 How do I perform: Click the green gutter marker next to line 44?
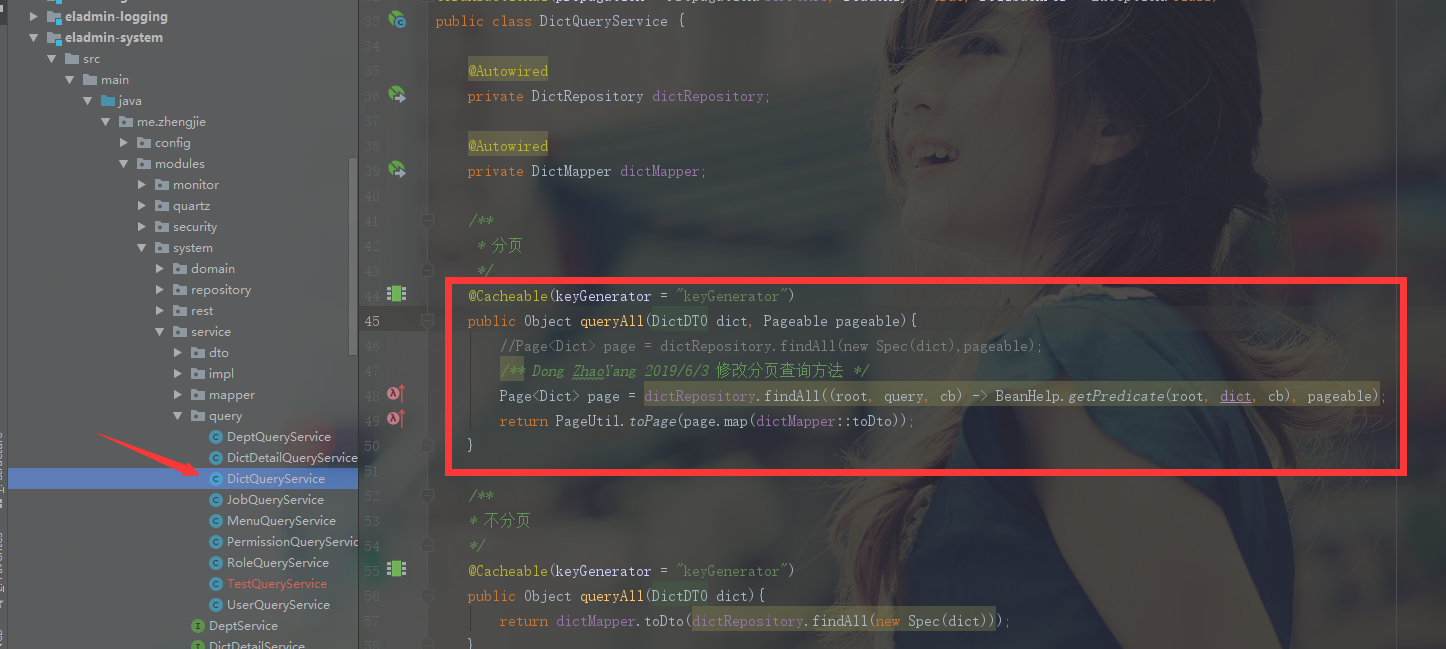(x=395, y=295)
